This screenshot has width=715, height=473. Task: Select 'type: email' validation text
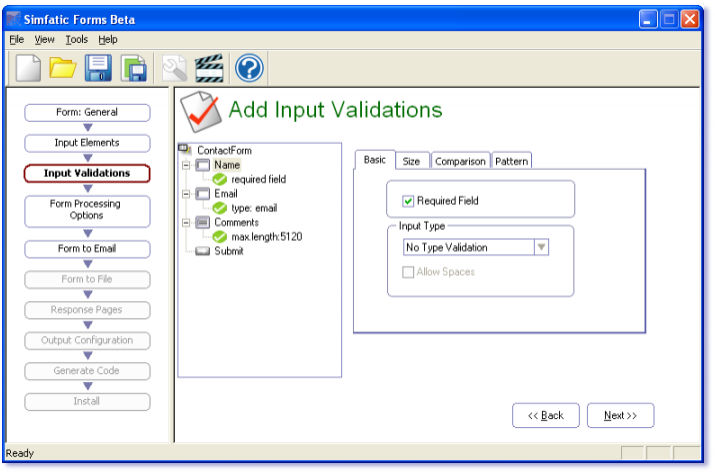click(x=254, y=208)
